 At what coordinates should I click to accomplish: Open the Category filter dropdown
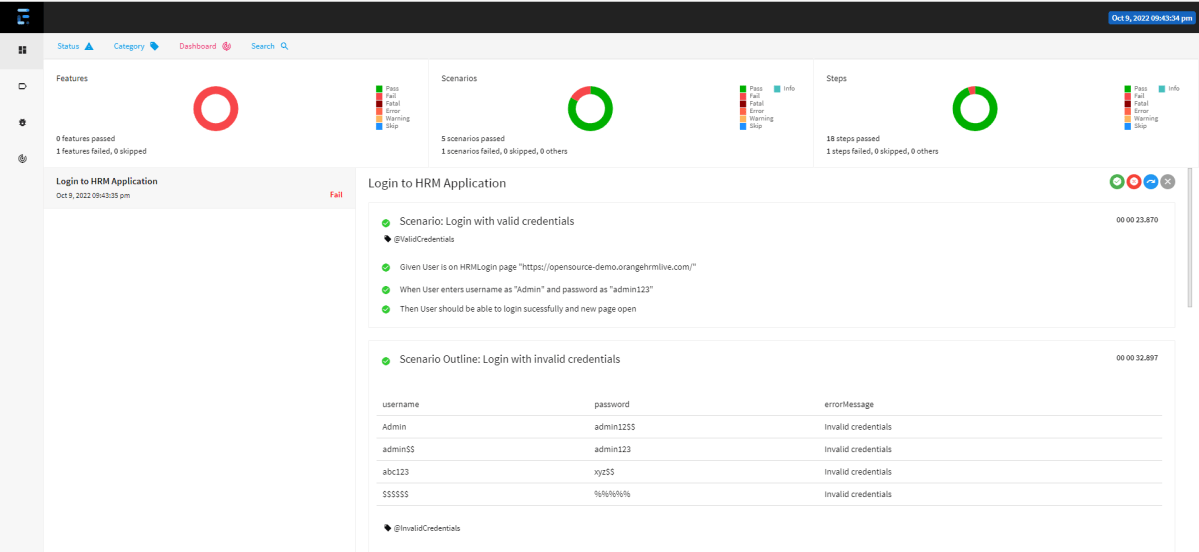[135, 46]
